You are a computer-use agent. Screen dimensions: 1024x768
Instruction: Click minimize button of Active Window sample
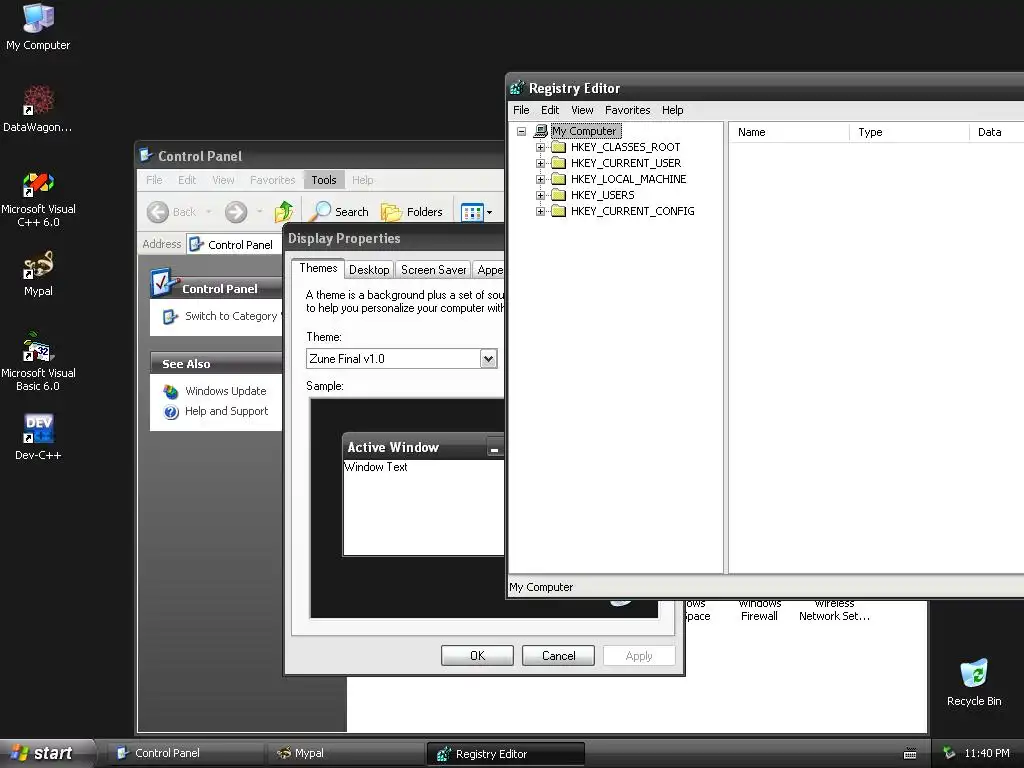click(x=494, y=449)
